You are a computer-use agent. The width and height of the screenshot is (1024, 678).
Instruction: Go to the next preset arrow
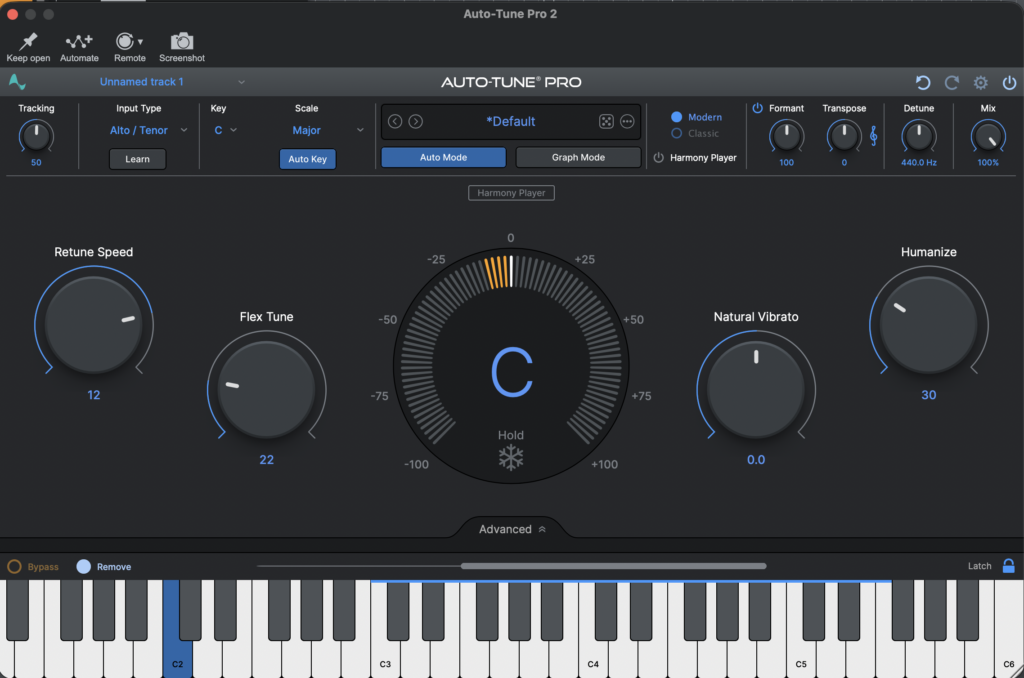[415, 121]
